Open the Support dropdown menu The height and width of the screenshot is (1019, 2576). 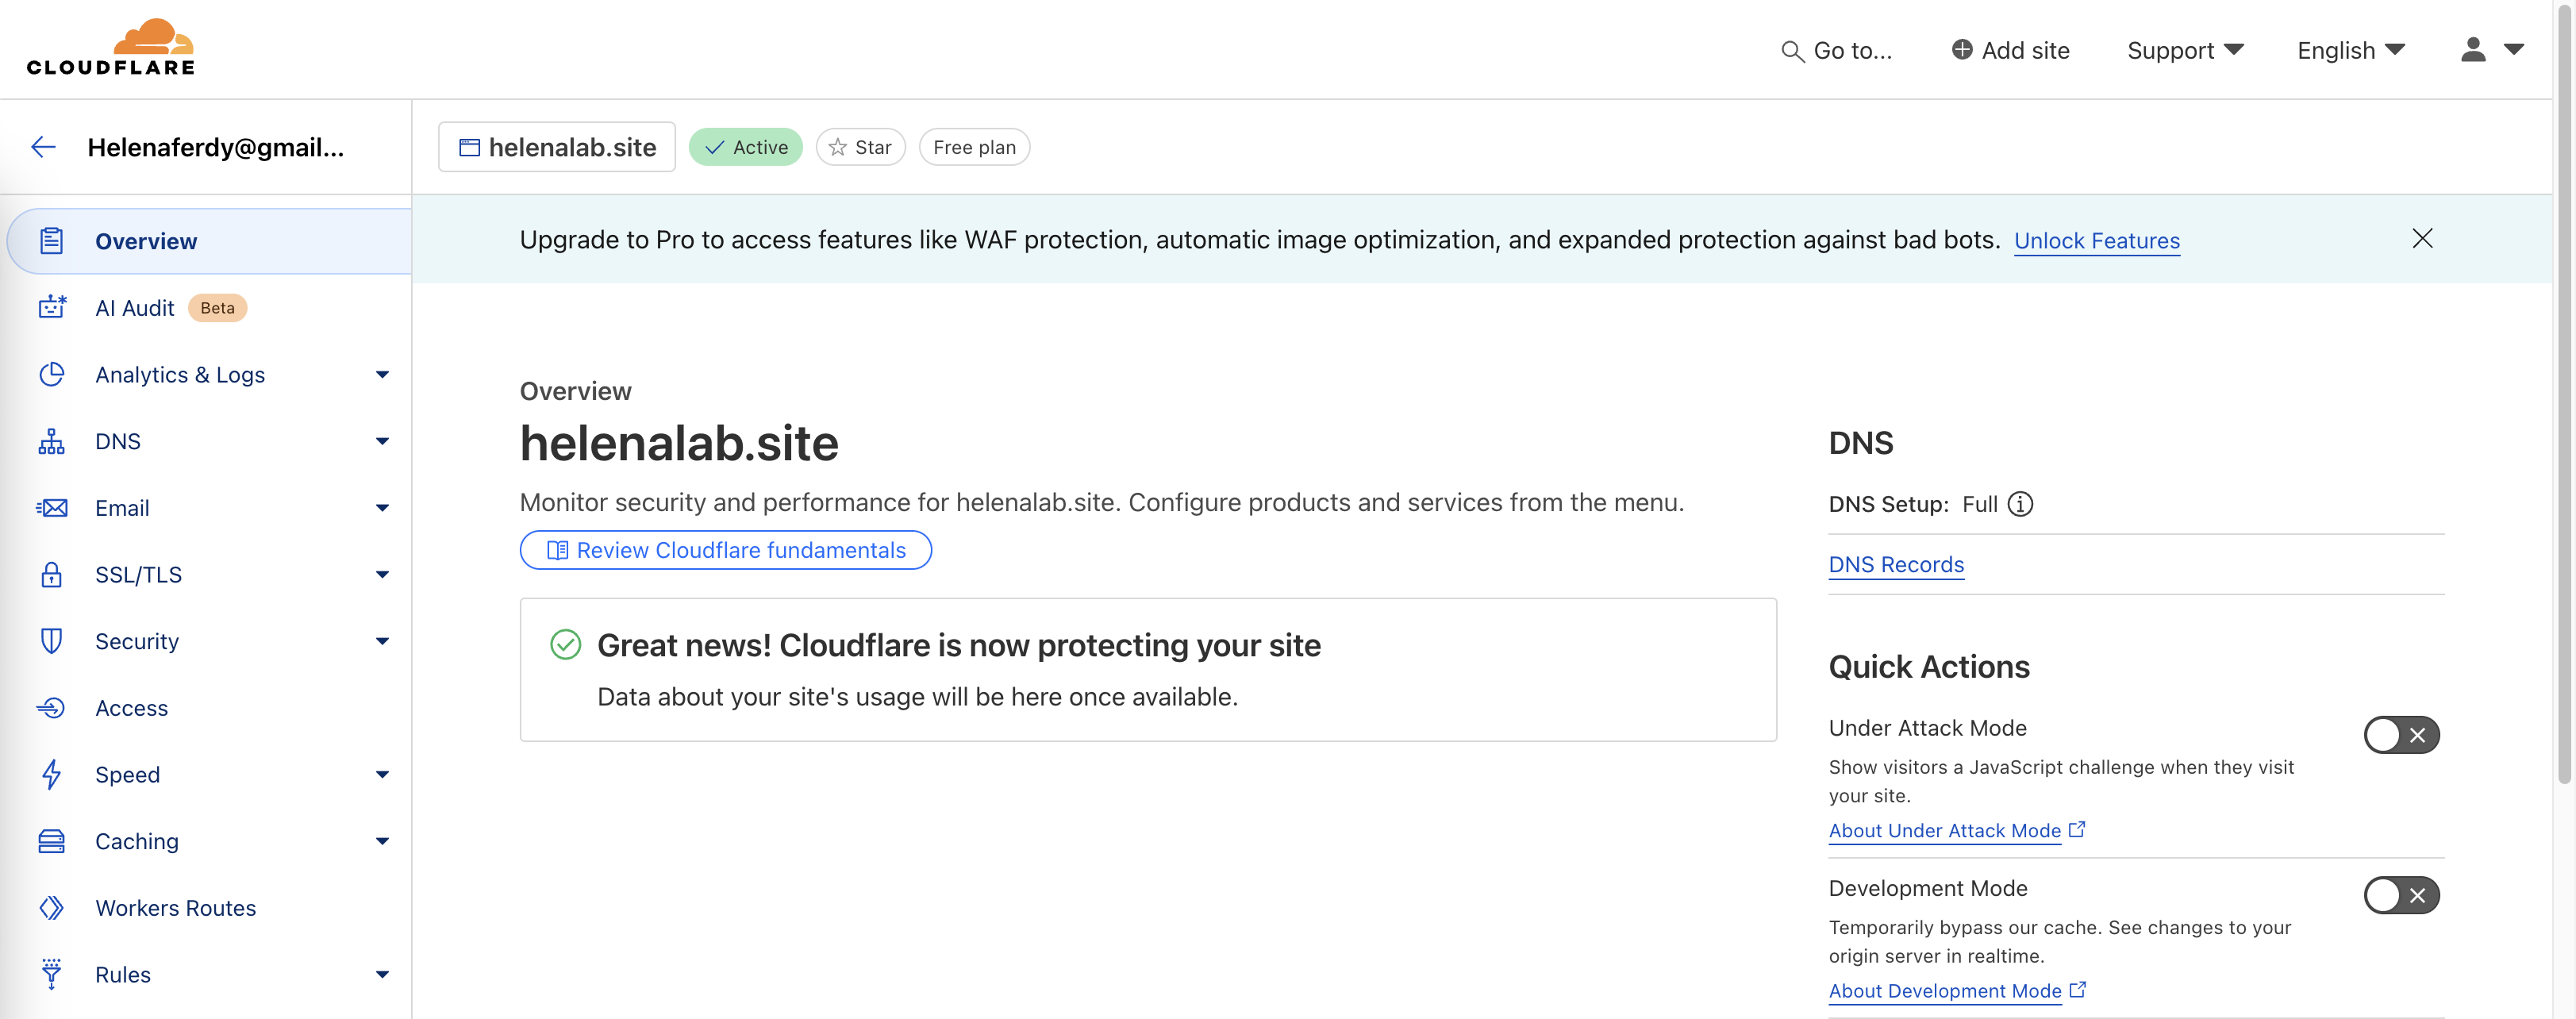pos(2184,51)
